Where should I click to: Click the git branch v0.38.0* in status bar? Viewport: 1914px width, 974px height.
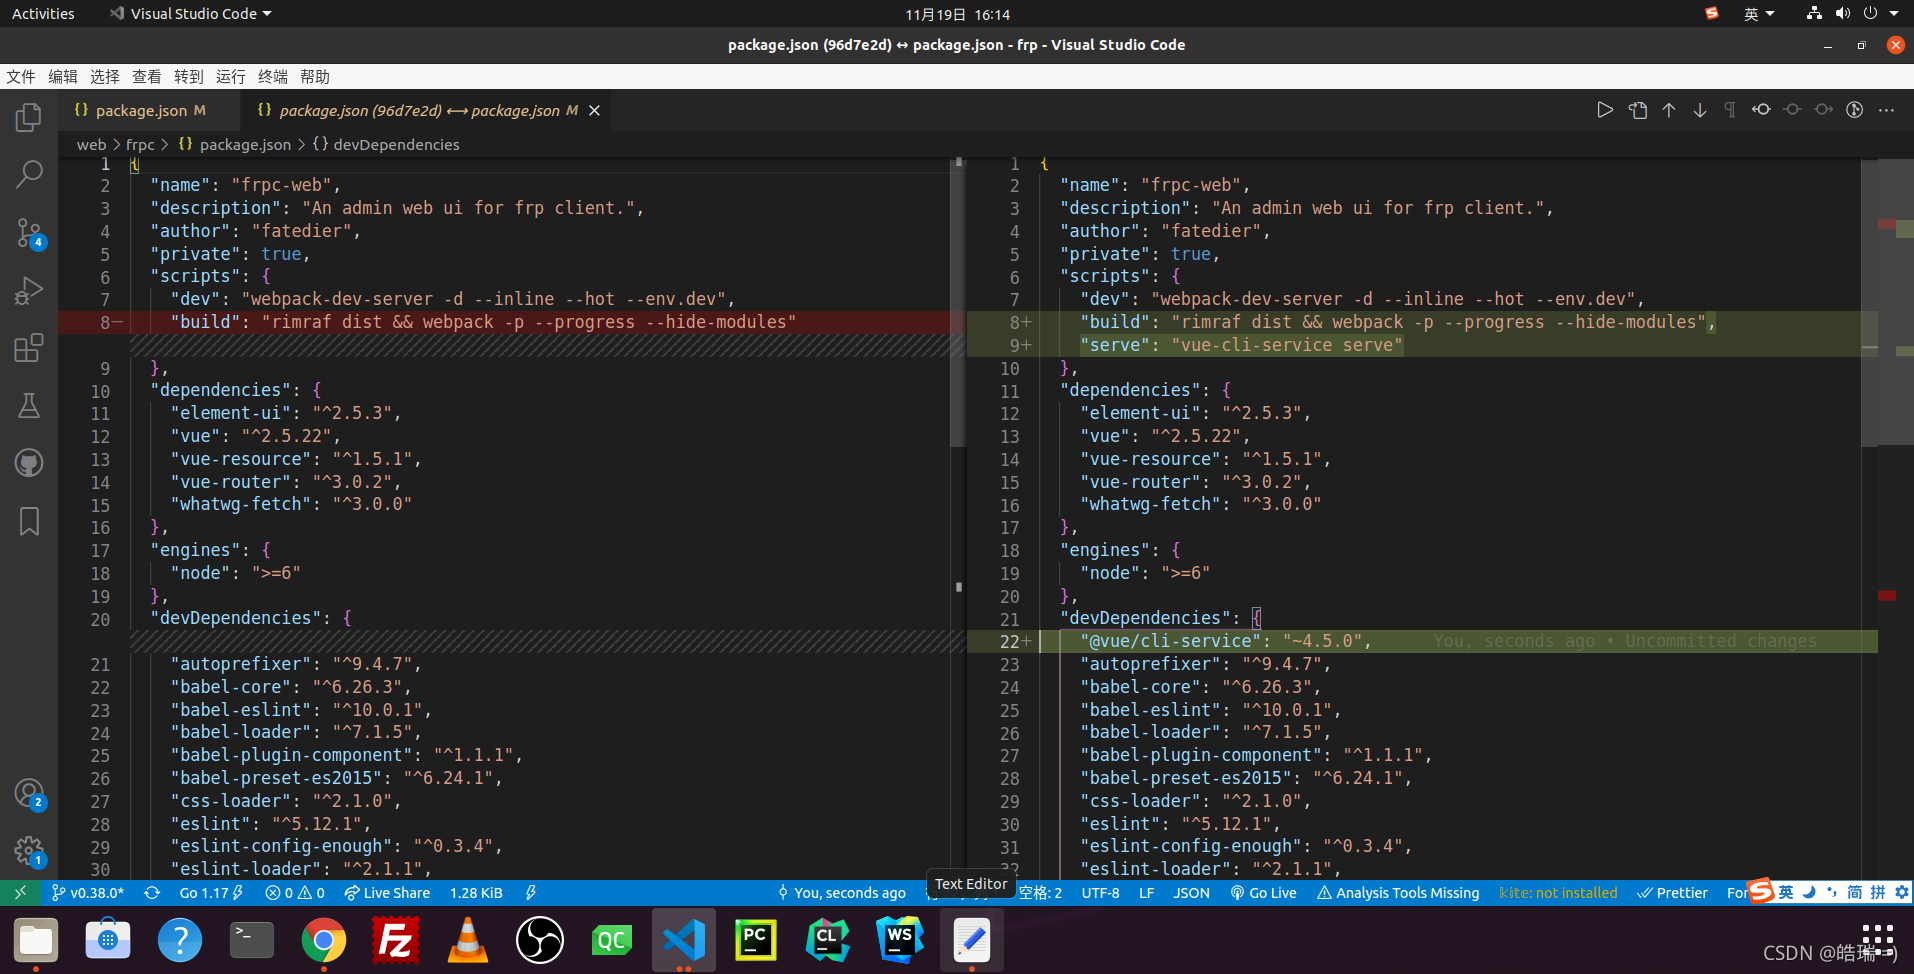pyautogui.click(x=88, y=893)
